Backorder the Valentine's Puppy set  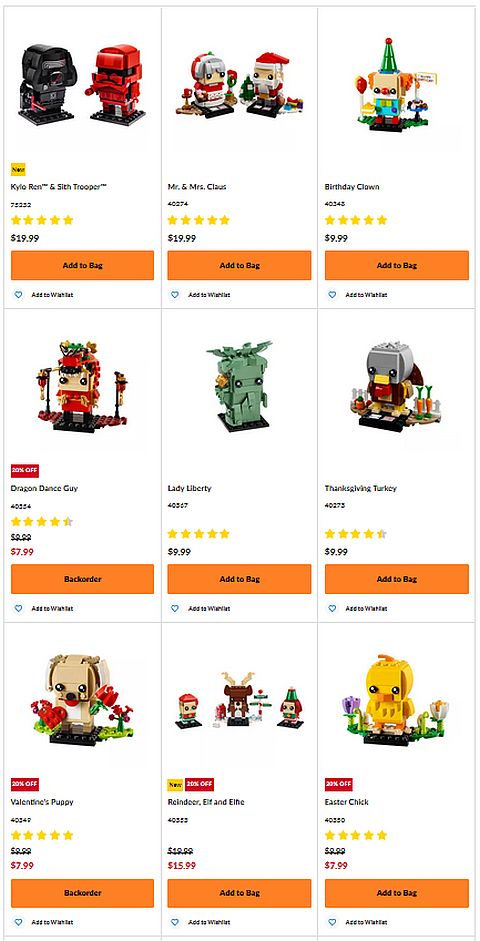[82, 893]
